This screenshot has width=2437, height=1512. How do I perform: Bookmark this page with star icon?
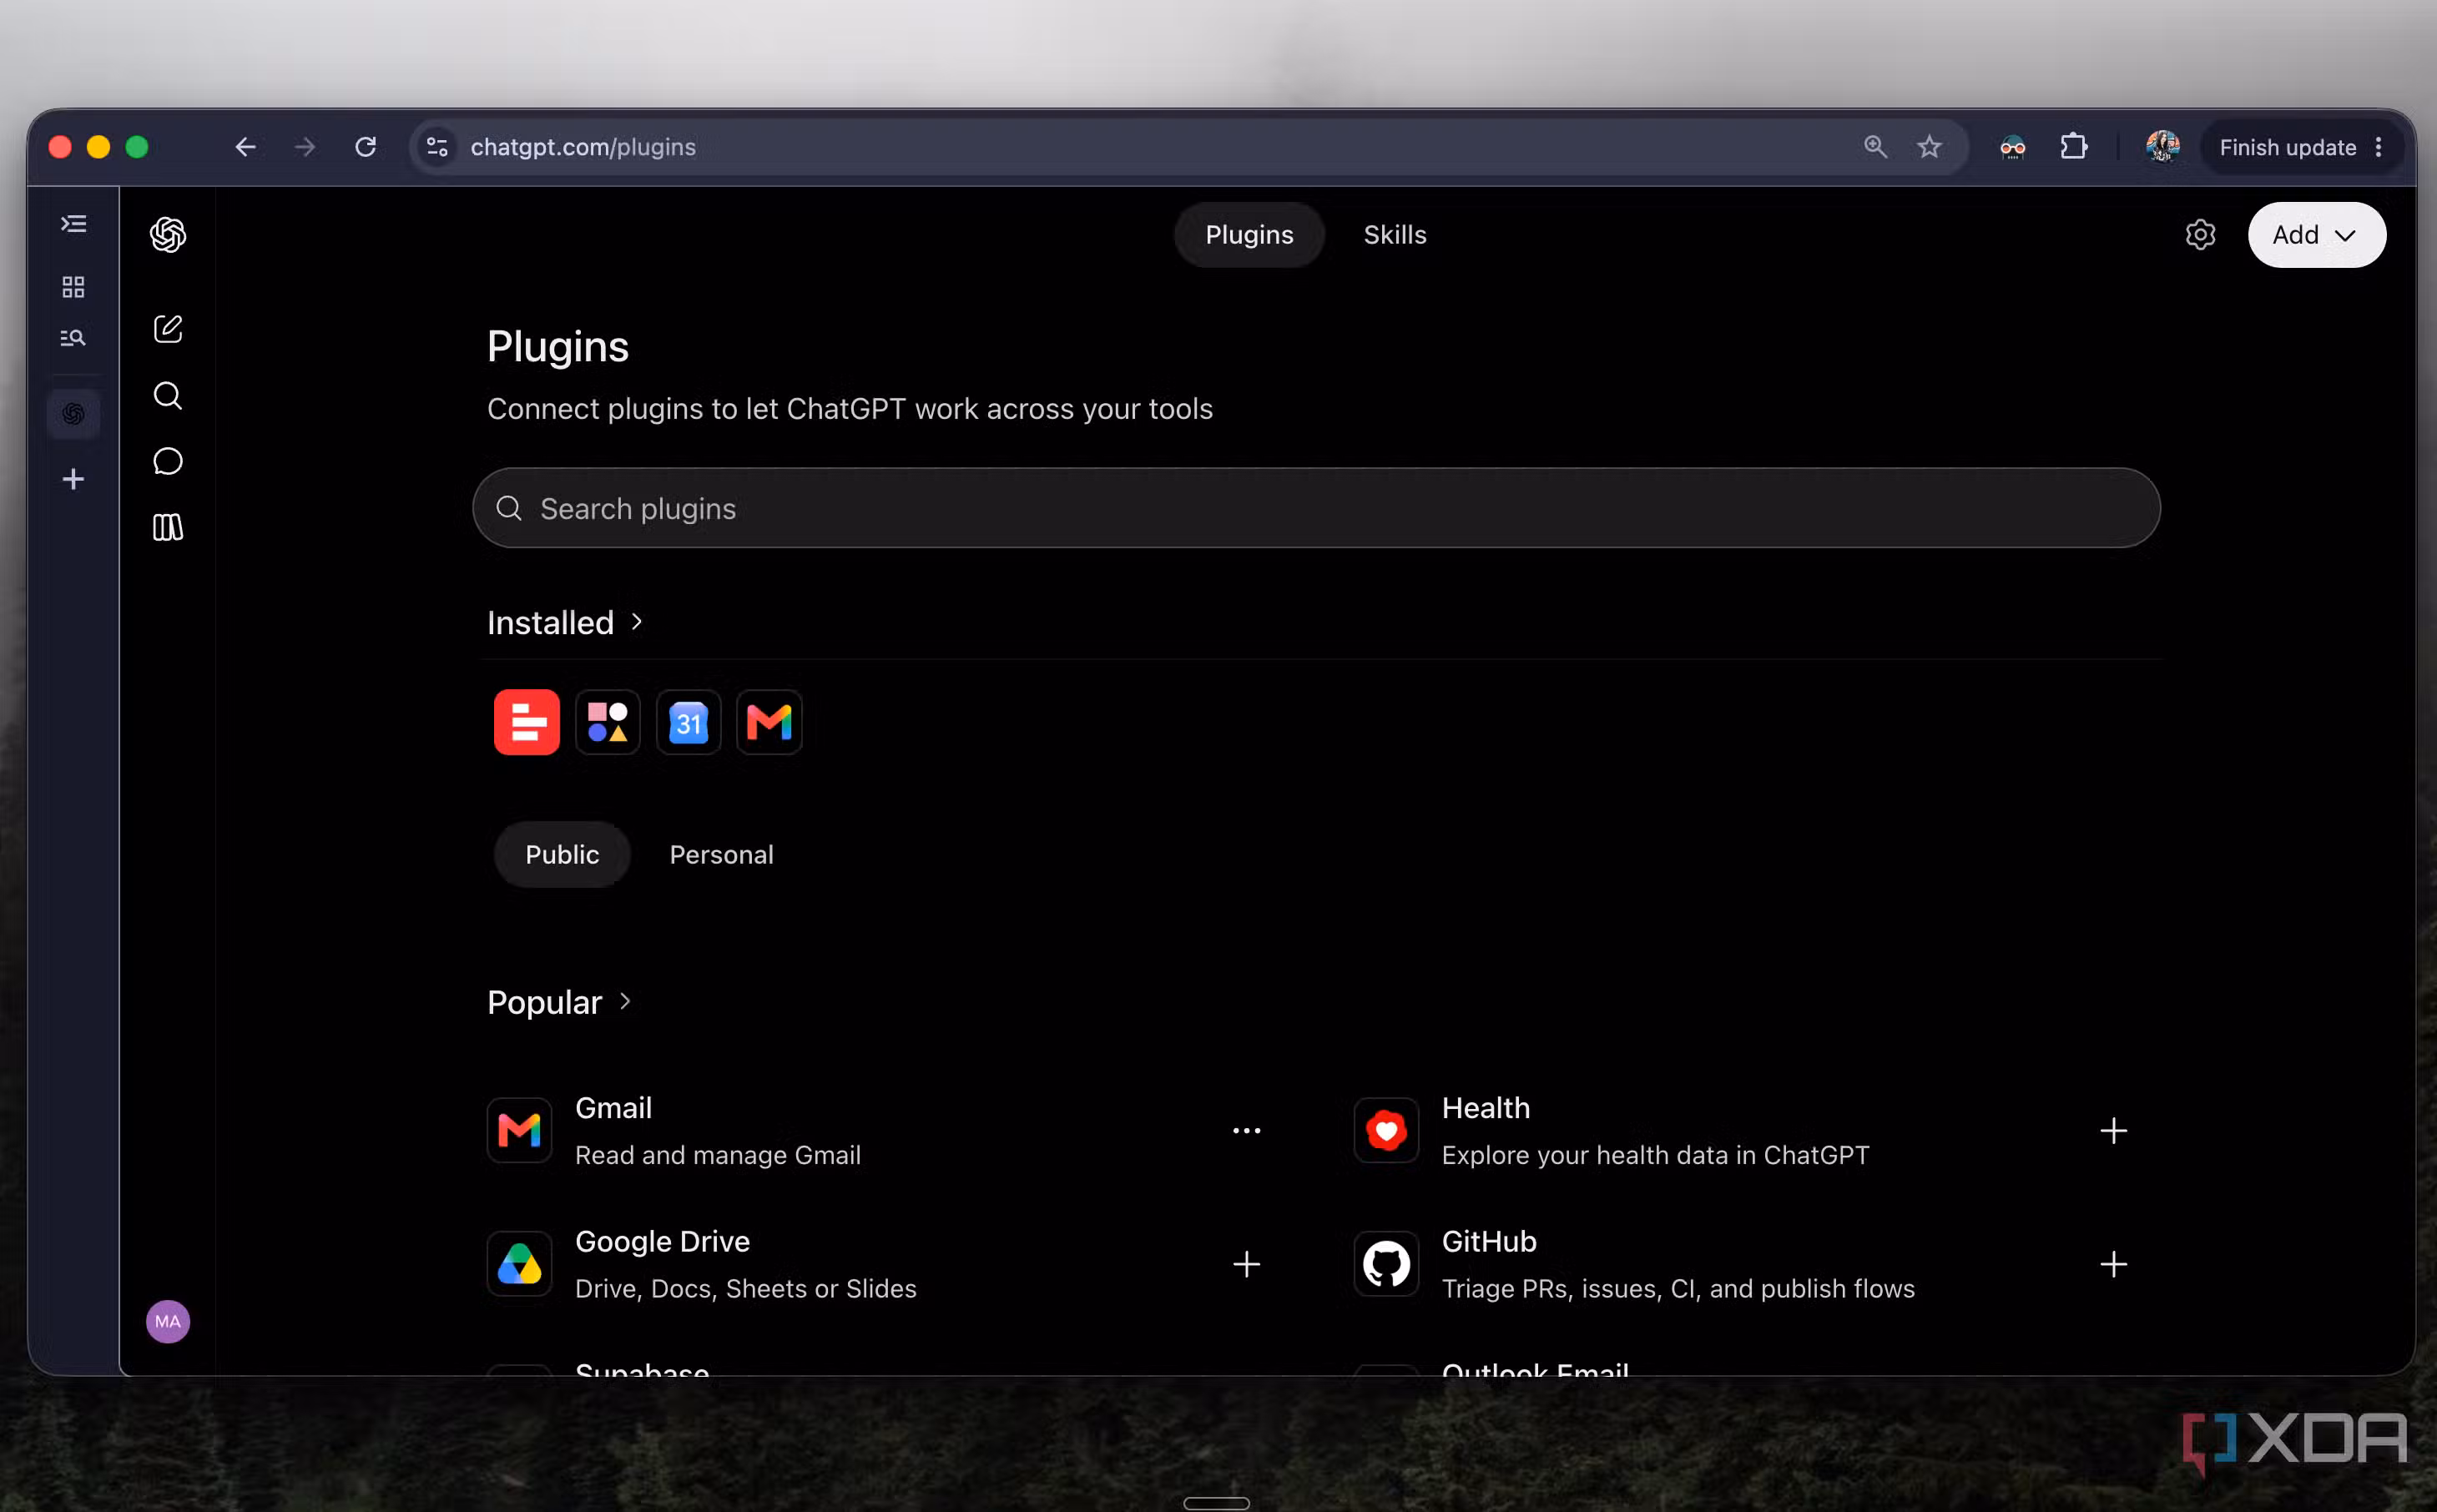click(x=1929, y=147)
